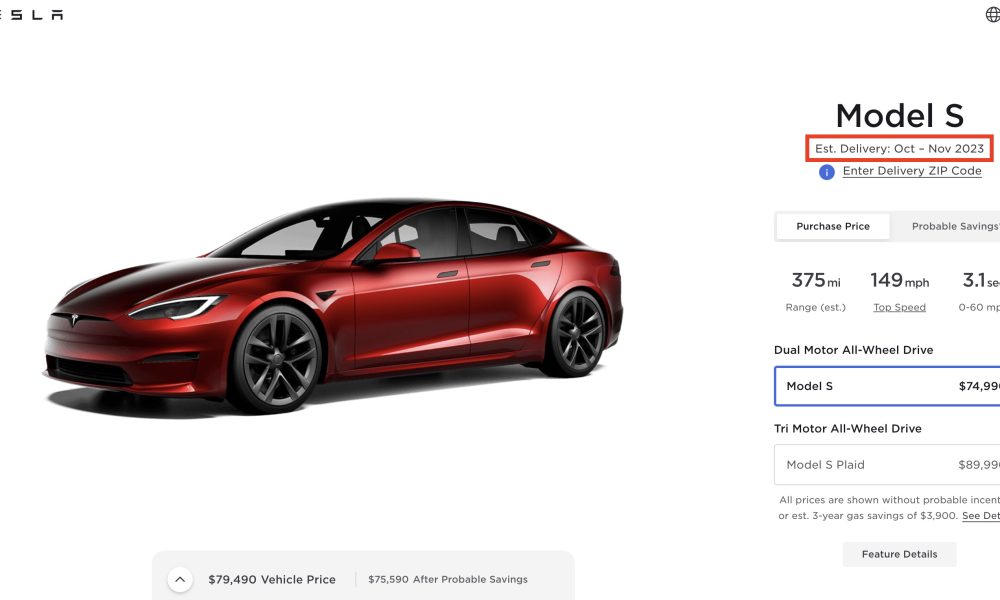
Task: Click the Tesla logo in the header
Action: (x=31, y=15)
